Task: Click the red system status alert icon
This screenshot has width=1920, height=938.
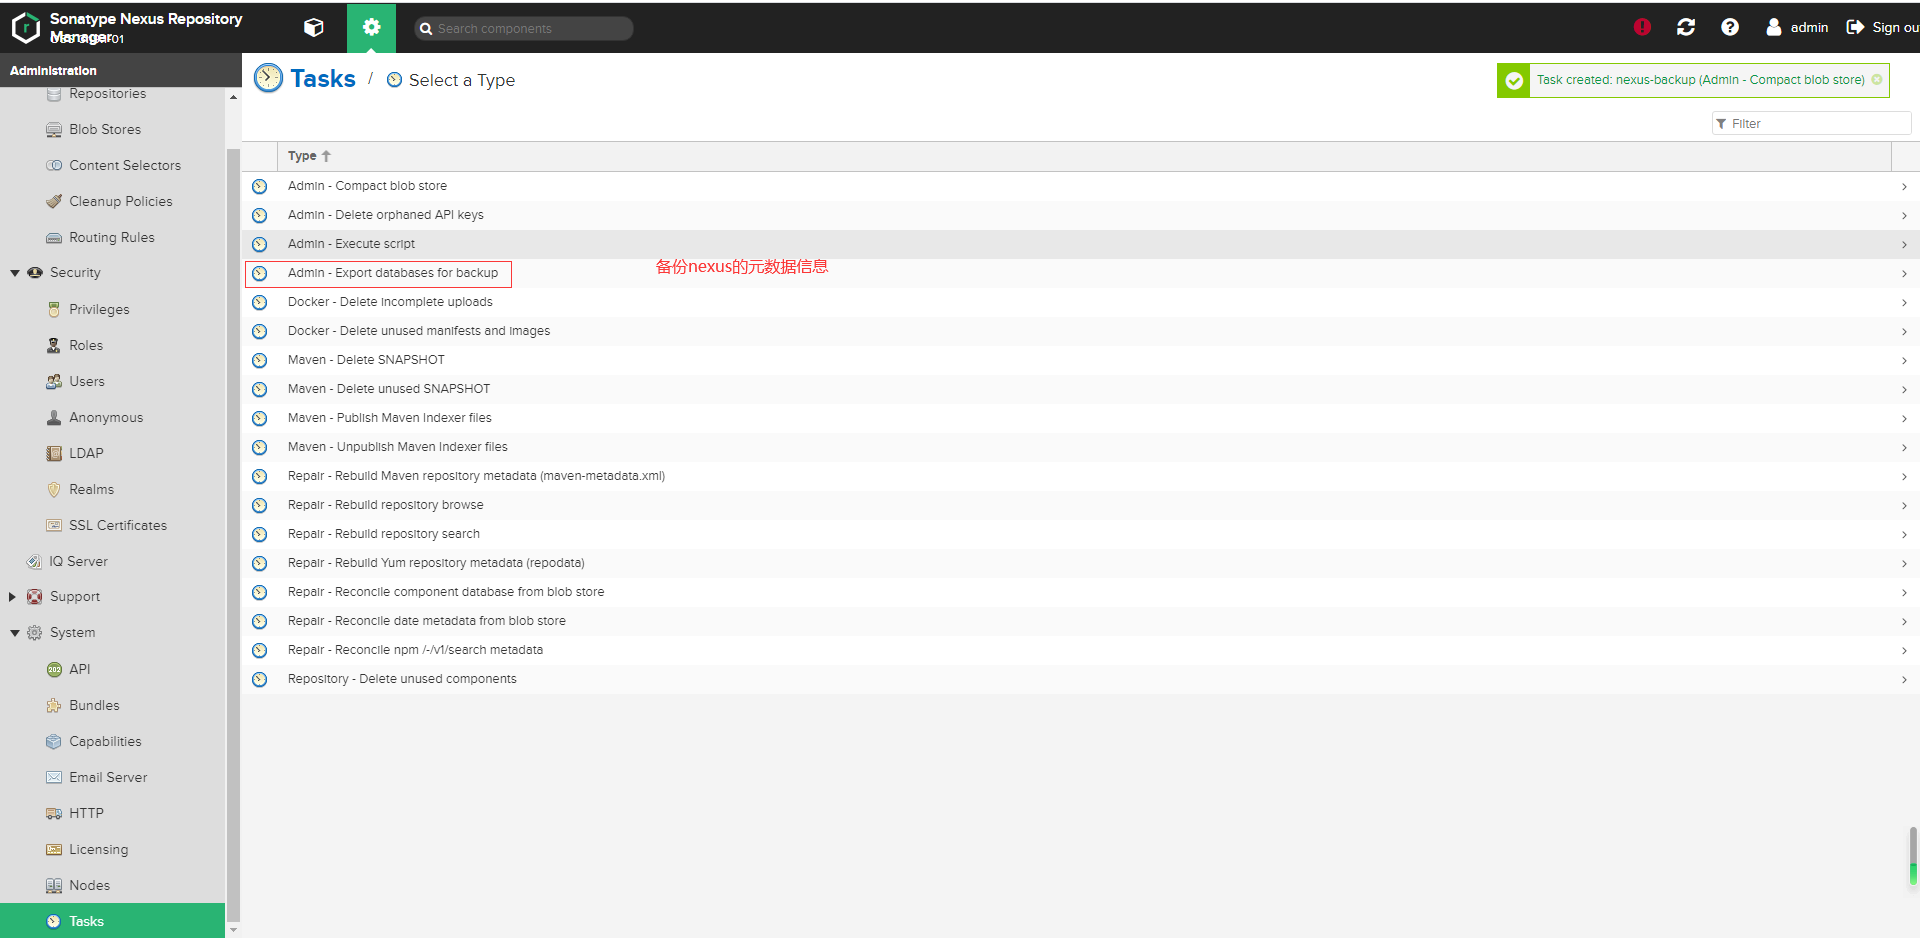Action: [x=1642, y=27]
